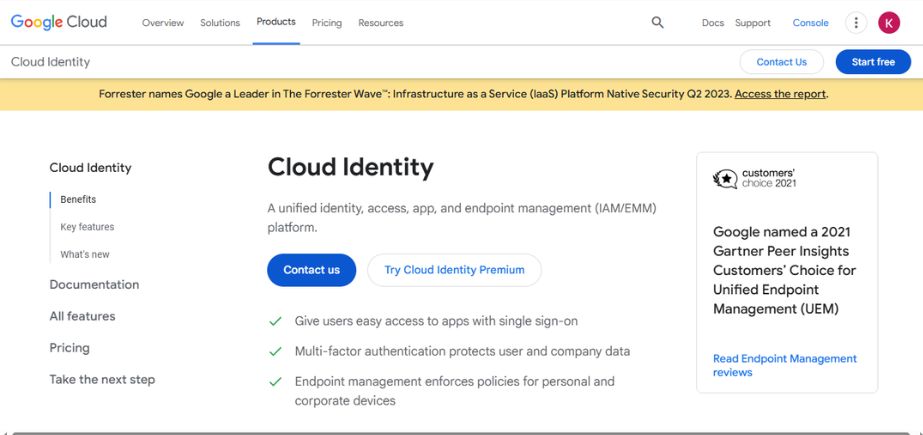Click Try Cloud Identity Premium button

[454, 270]
